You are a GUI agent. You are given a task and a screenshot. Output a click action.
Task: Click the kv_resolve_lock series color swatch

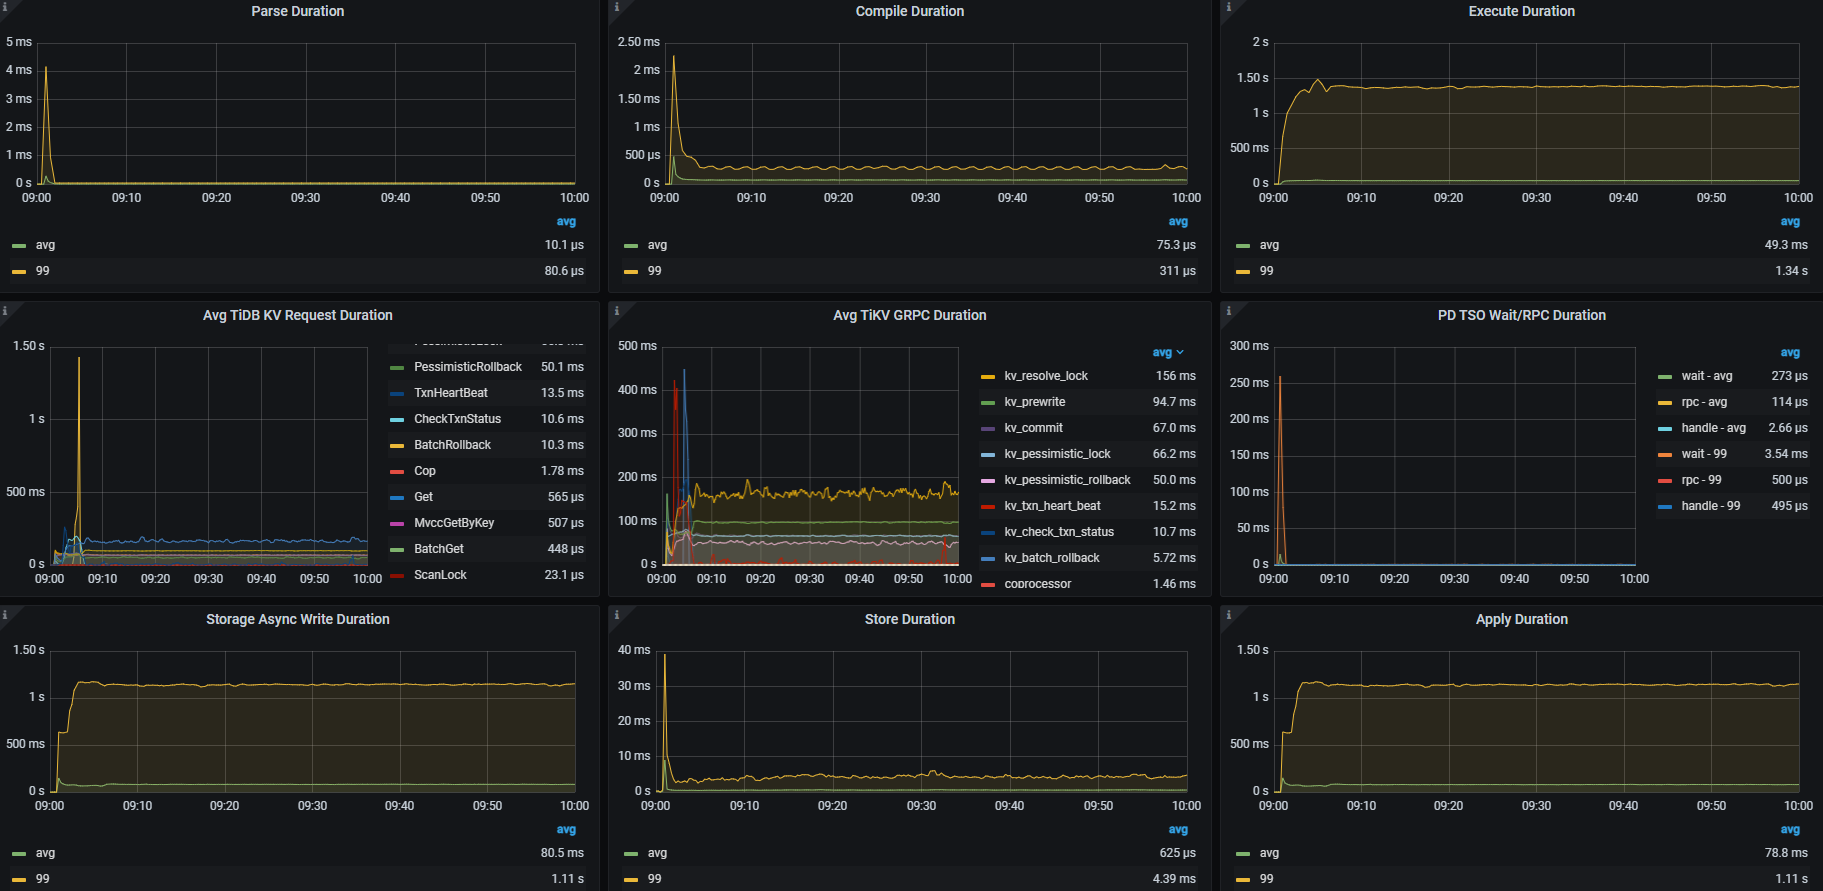coord(988,377)
